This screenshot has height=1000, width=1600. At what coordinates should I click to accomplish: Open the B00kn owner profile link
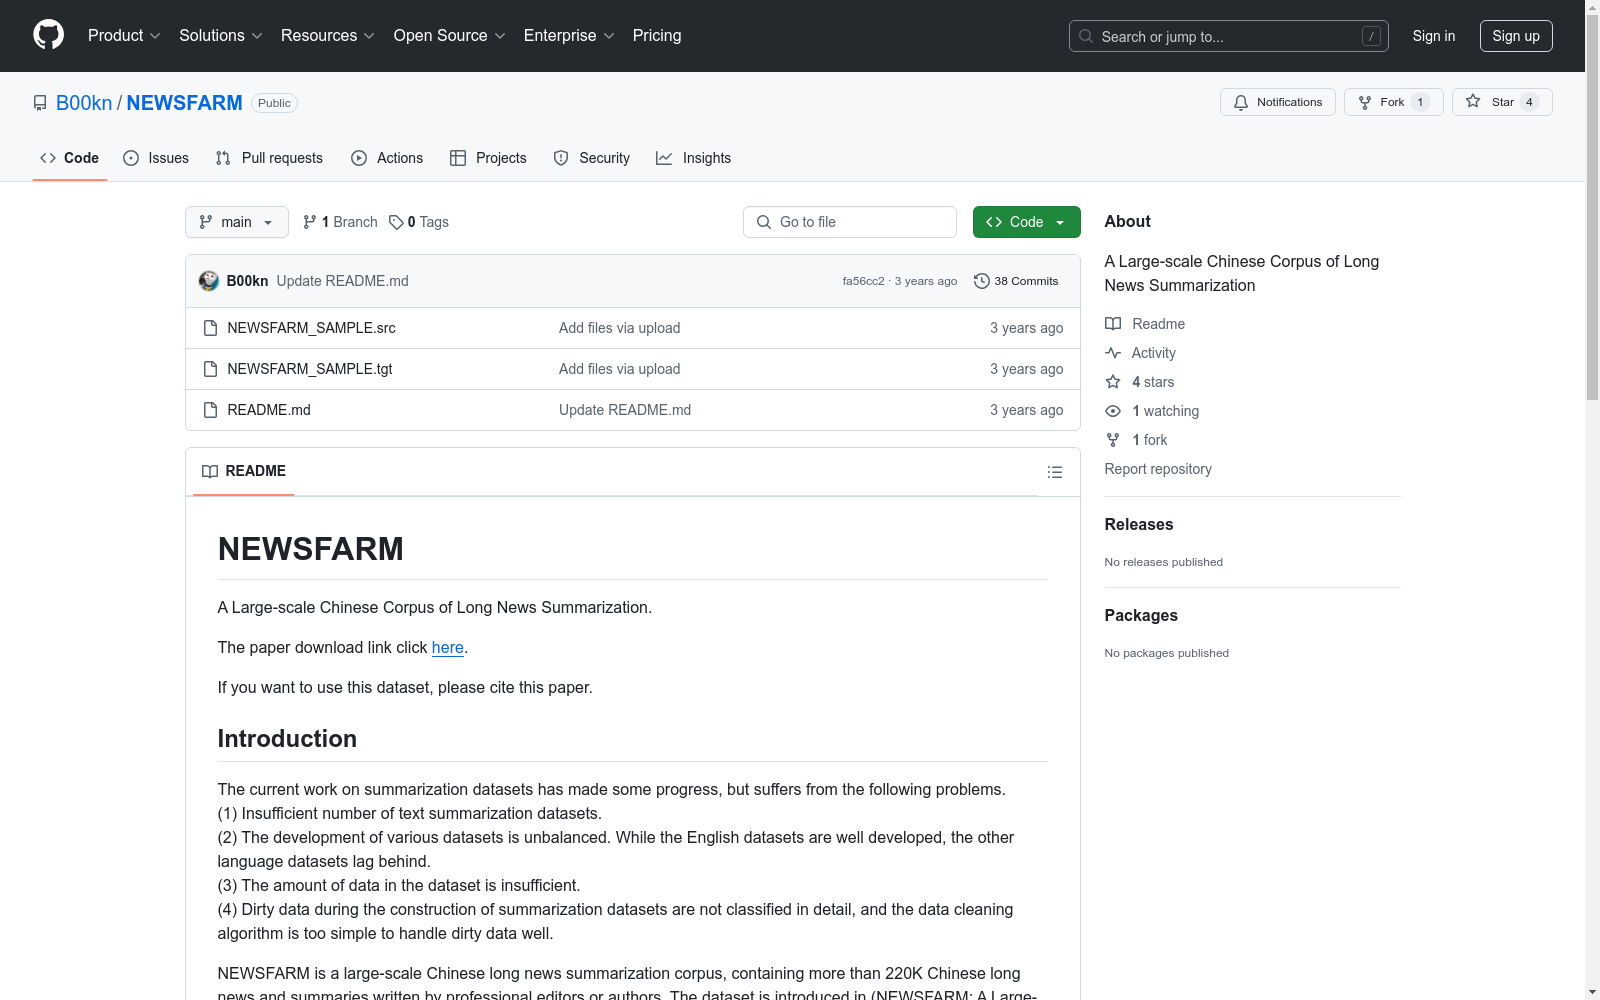[x=84, y=103]
